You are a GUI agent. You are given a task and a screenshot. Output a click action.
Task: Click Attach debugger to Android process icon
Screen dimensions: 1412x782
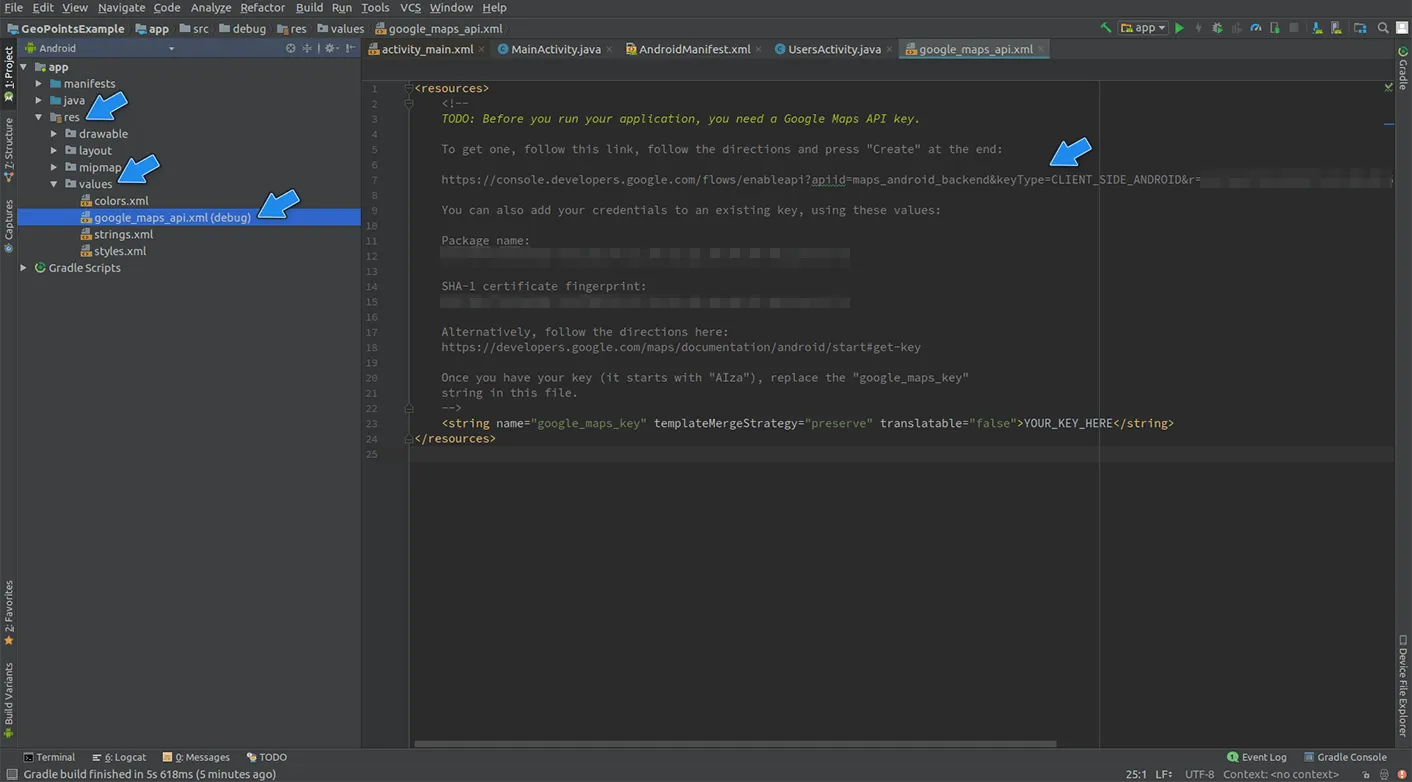1275,28
